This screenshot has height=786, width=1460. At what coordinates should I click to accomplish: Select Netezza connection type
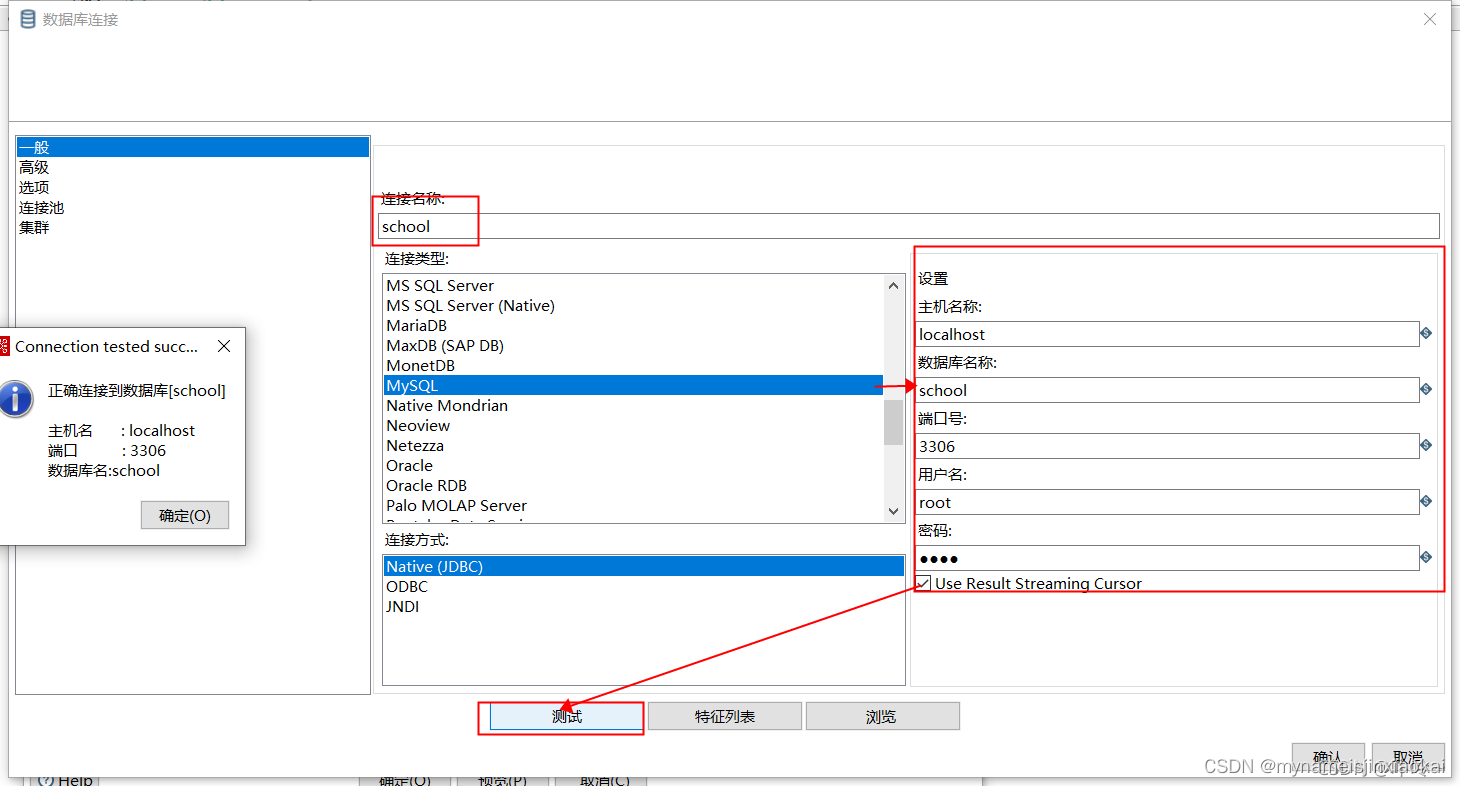click(x=633, y=445)
